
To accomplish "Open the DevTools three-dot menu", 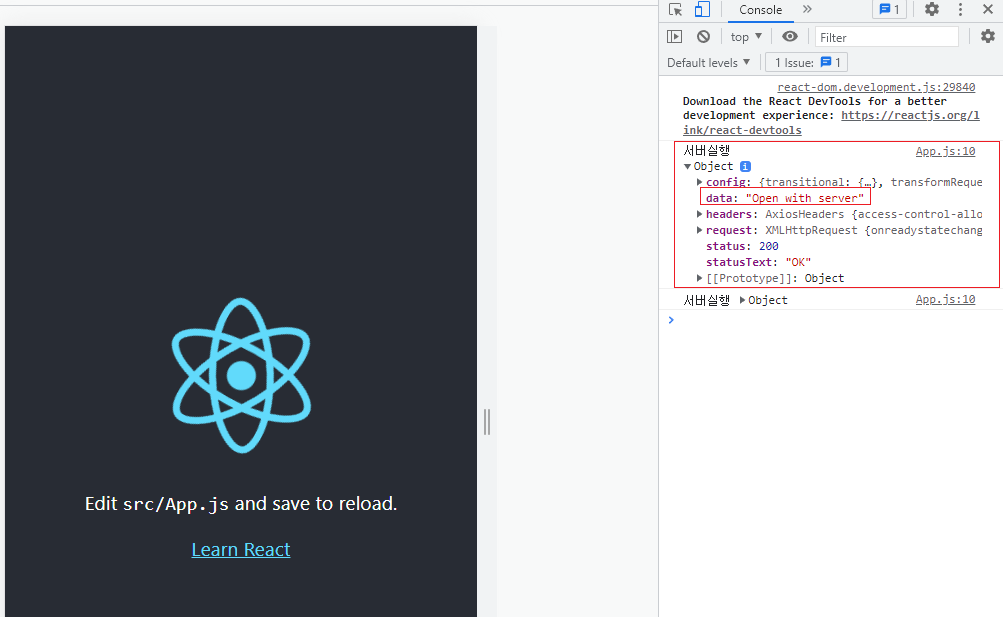I will pos(960,10).
